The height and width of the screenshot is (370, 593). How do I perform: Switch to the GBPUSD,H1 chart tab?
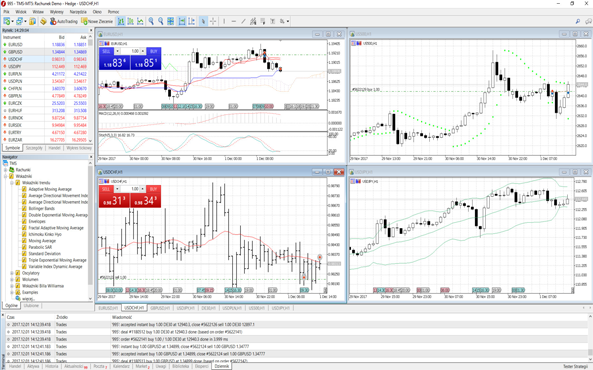160,308
